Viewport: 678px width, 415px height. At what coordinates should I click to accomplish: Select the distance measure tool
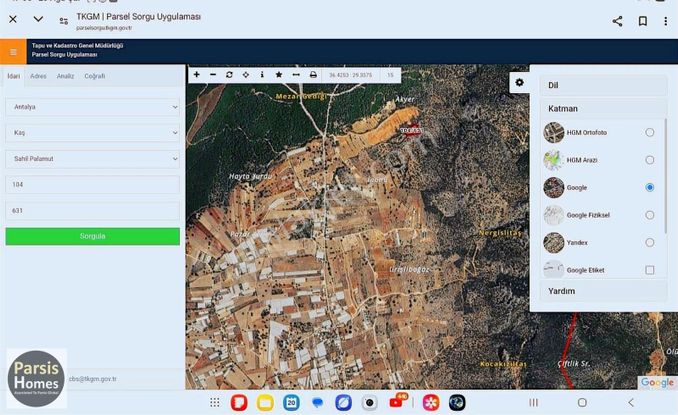(x=296, y=75)
